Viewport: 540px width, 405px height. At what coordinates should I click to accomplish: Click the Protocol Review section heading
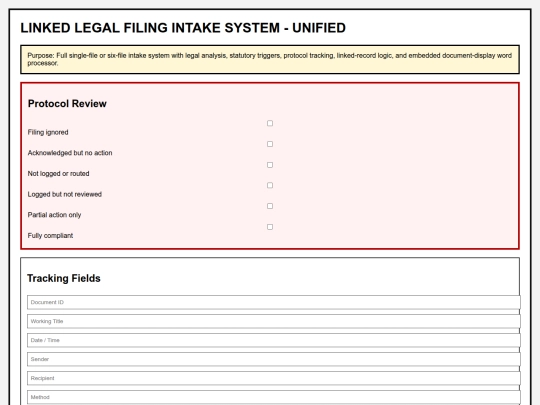tap(67, 104)
